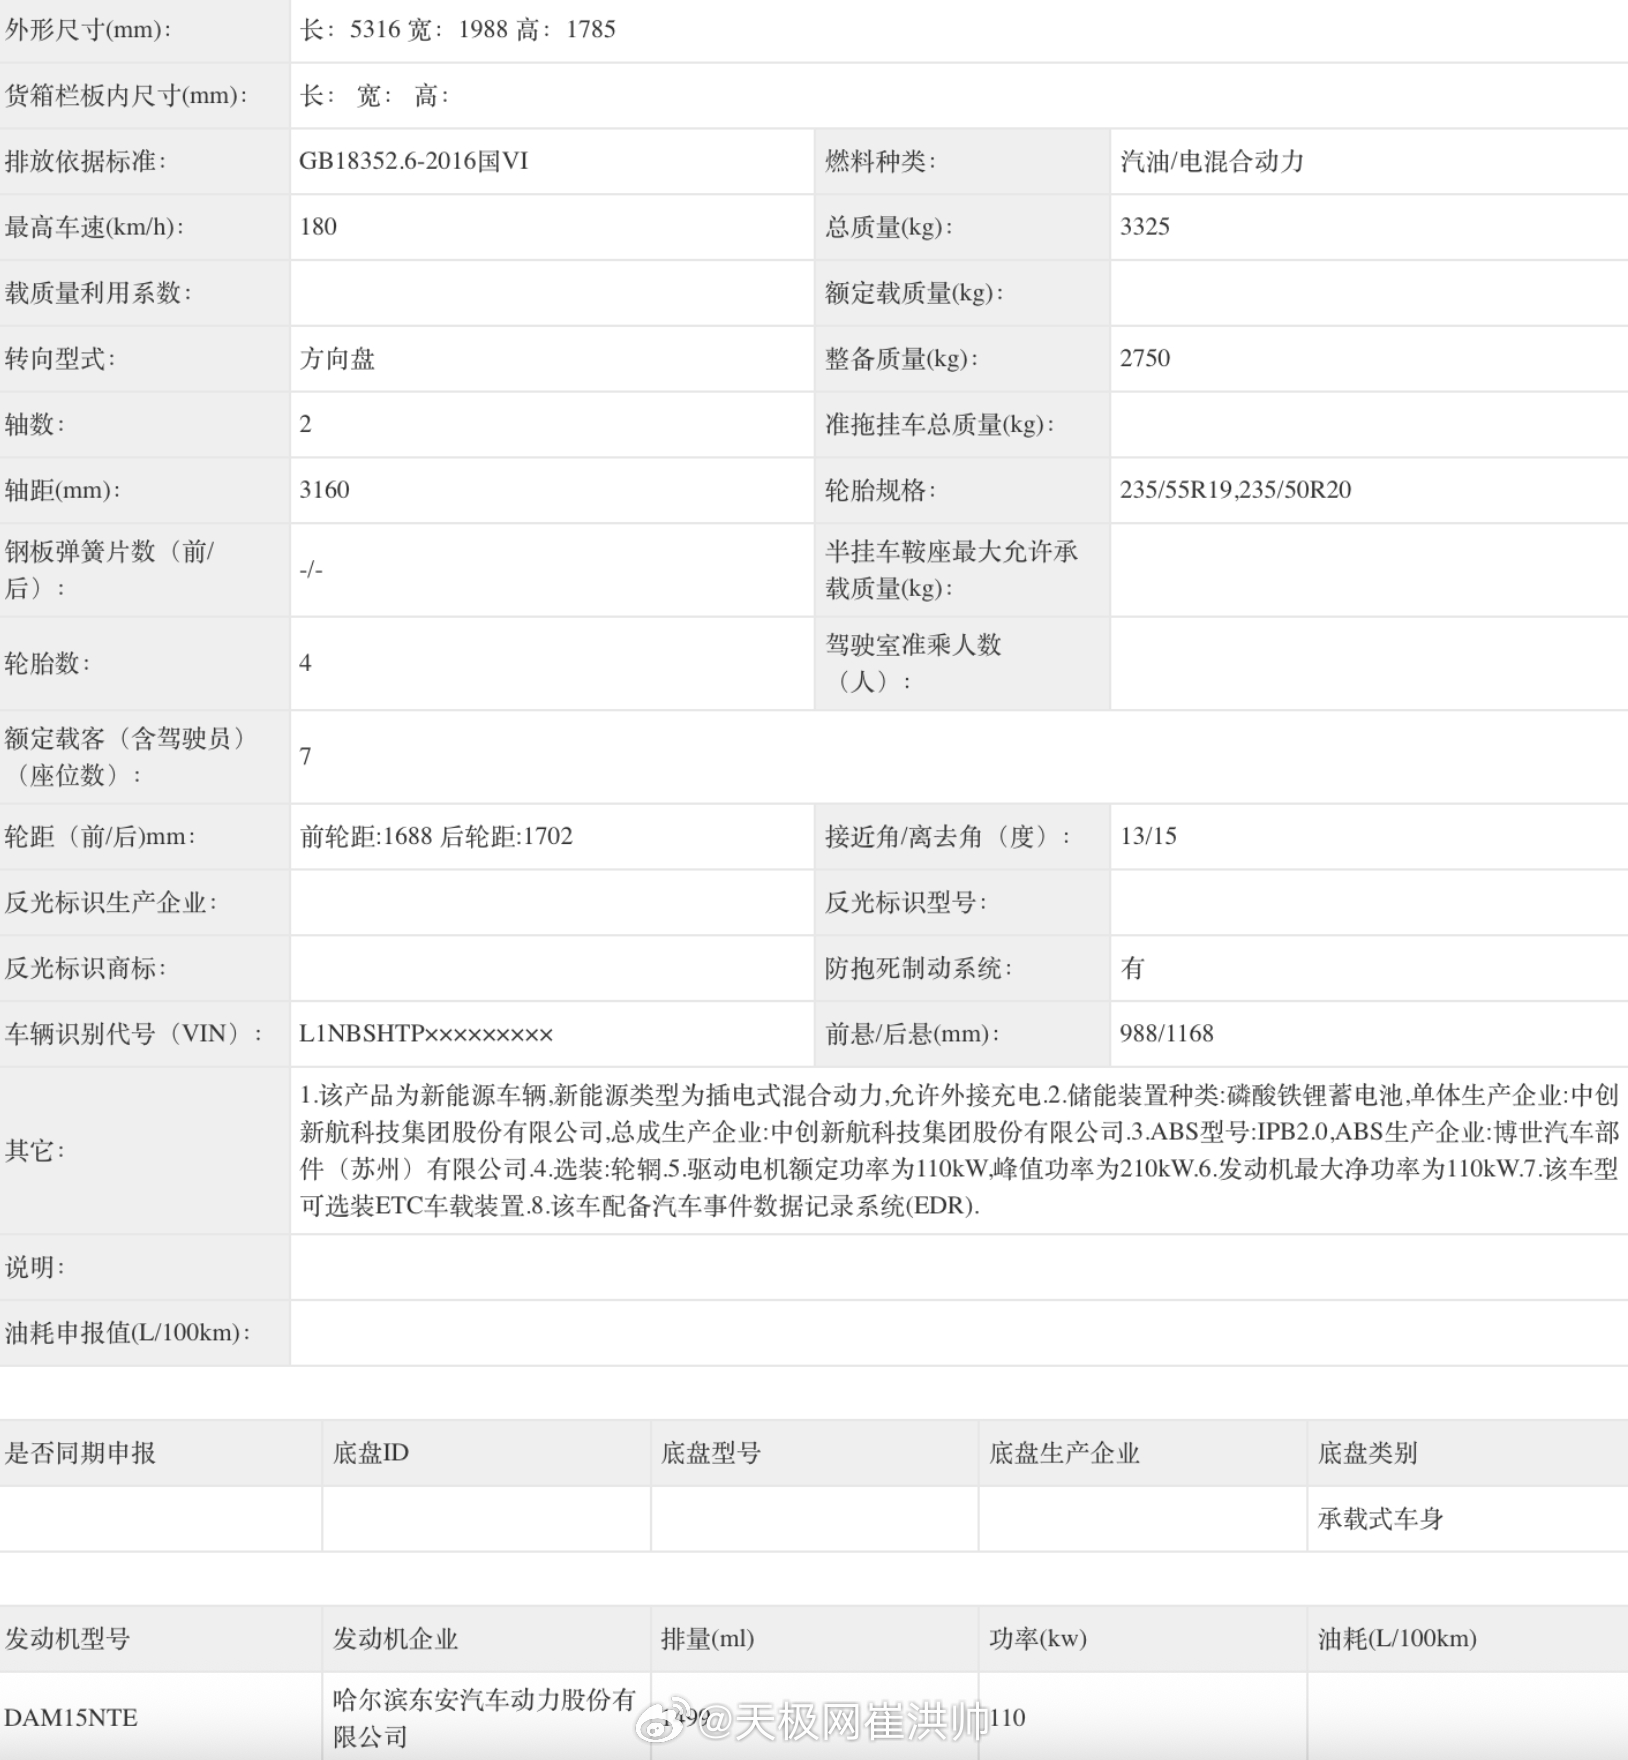1628x1760 pixels.
Task: Click the 反光标识型号 label
Action: point(905,903)
